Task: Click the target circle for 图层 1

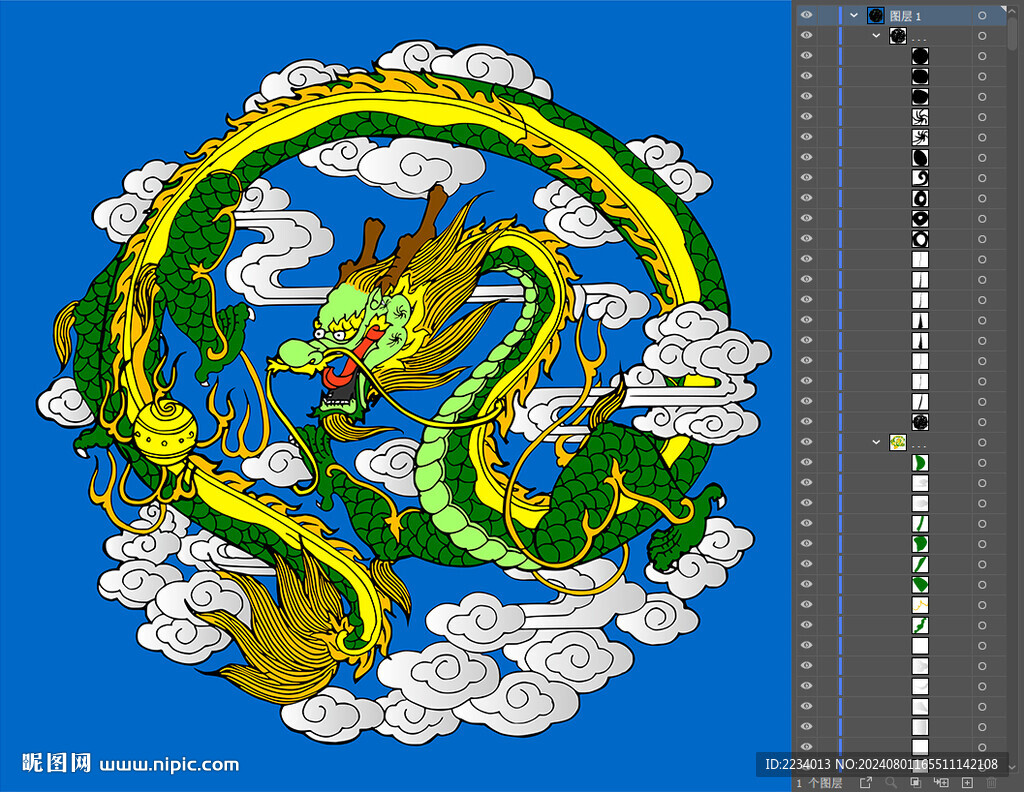Action: [x=982, y=15]
